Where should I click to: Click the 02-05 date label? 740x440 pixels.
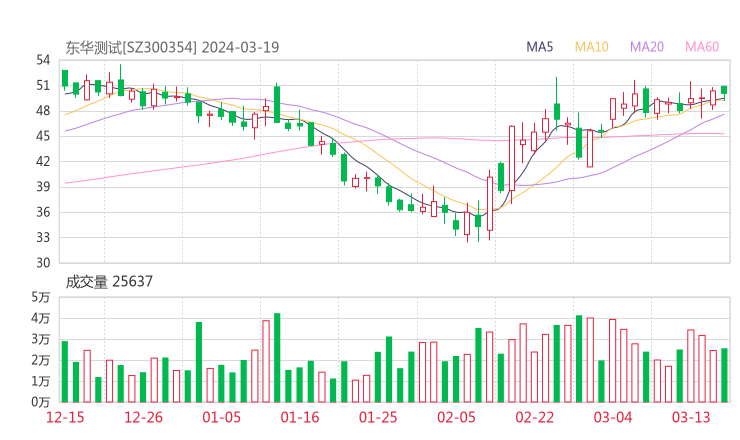[x=456, y=417]
